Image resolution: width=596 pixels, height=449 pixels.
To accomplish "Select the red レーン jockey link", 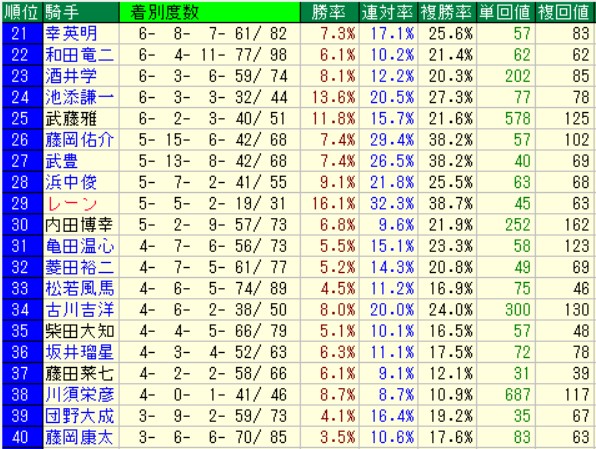I will click(x=71, y=204).
